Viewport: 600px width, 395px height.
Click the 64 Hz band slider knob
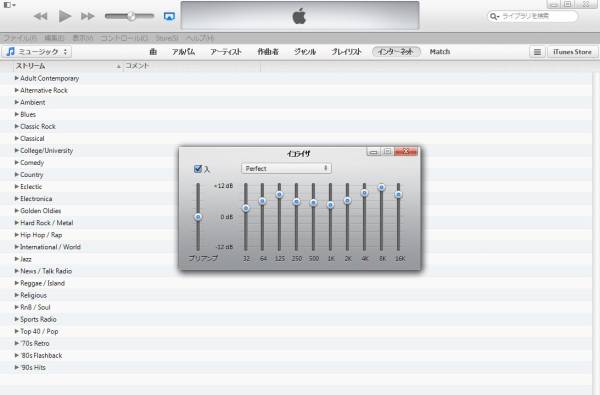262,201
